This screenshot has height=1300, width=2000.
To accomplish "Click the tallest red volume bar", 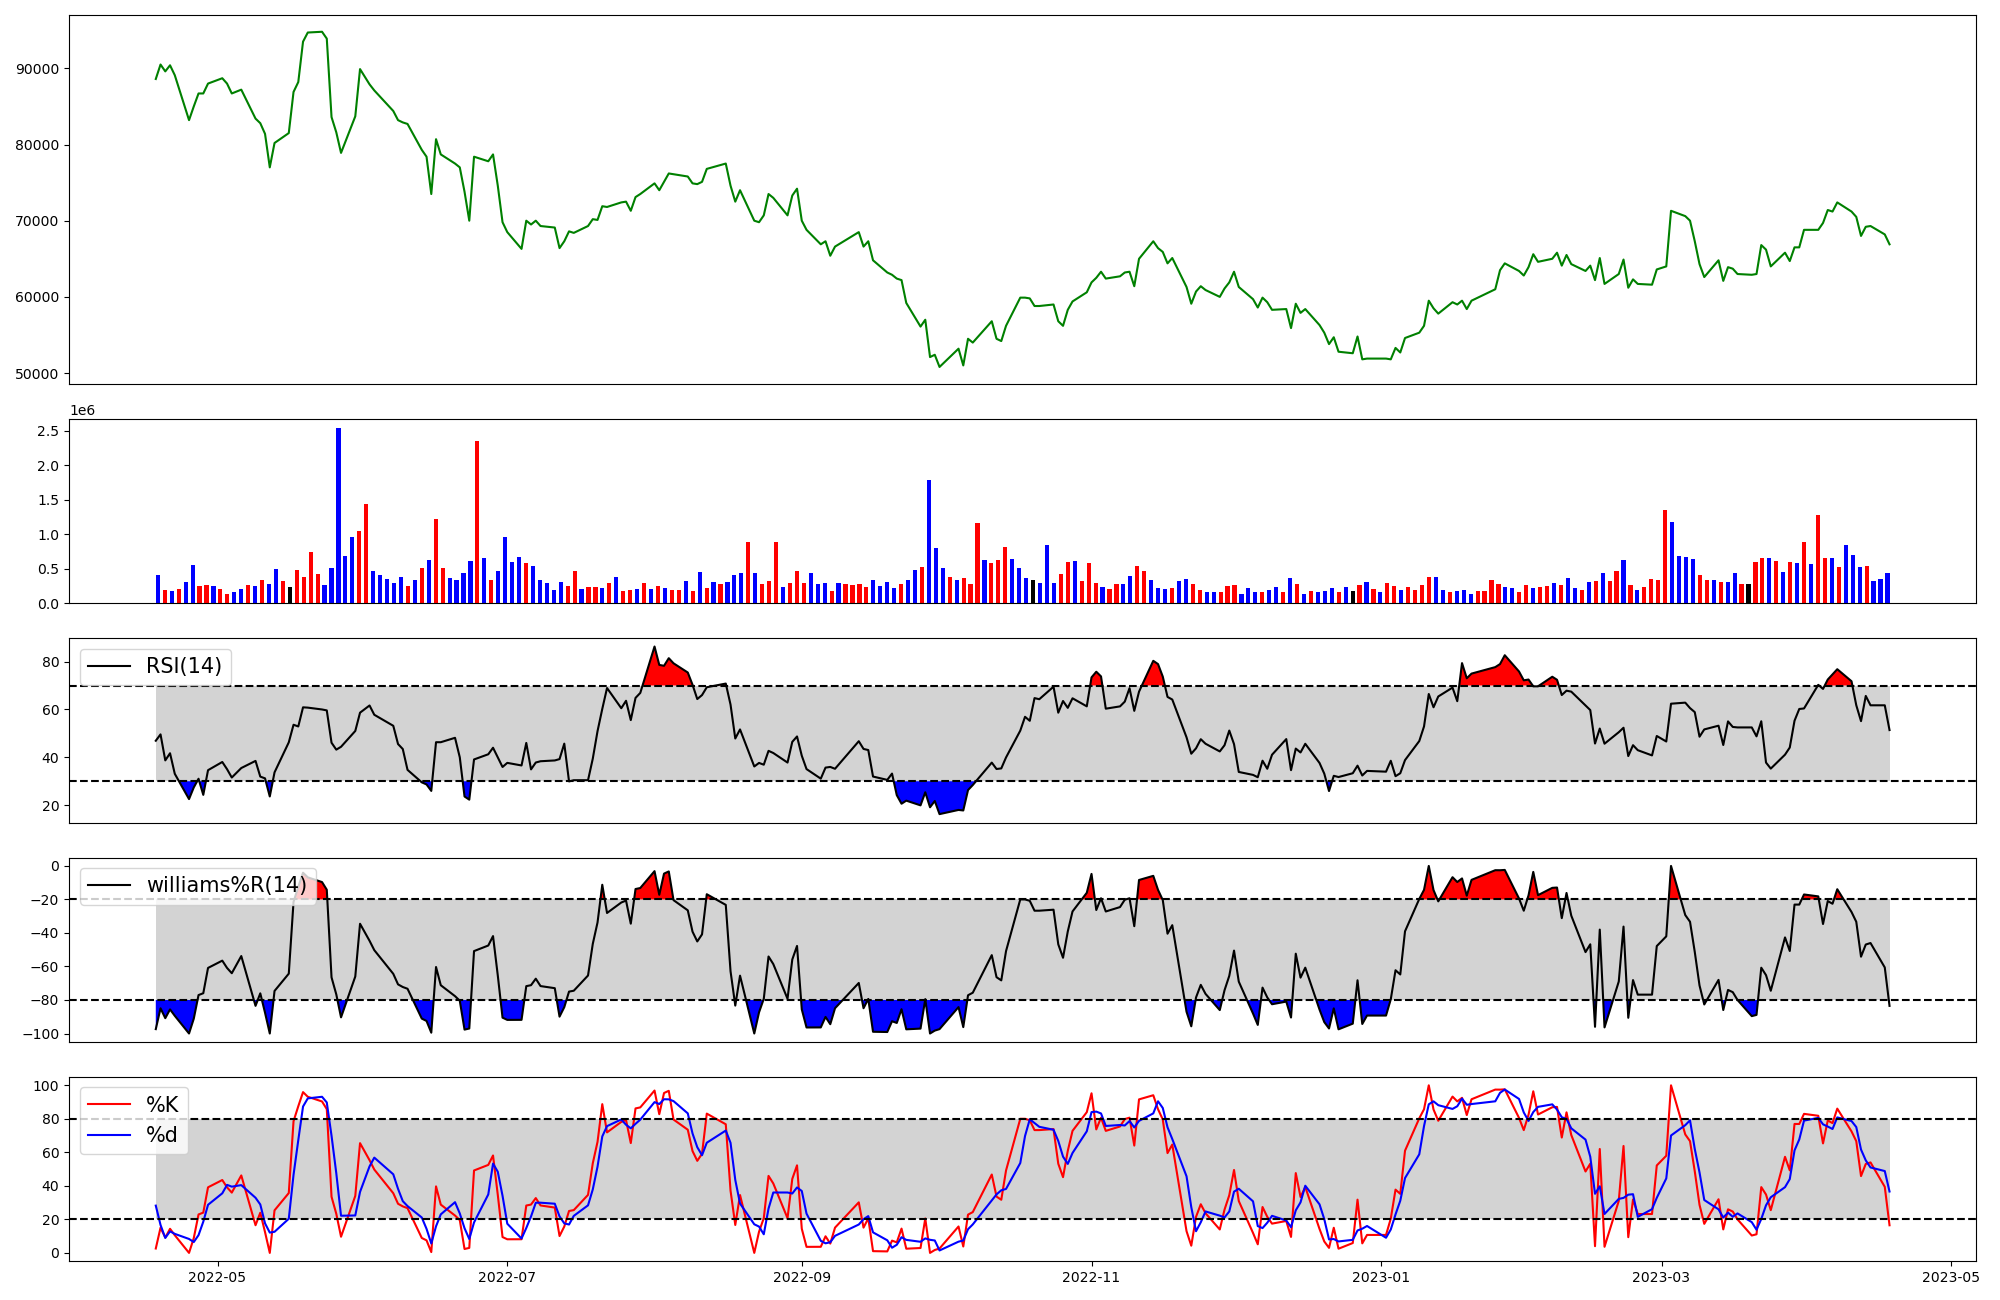I will (477, 522).
